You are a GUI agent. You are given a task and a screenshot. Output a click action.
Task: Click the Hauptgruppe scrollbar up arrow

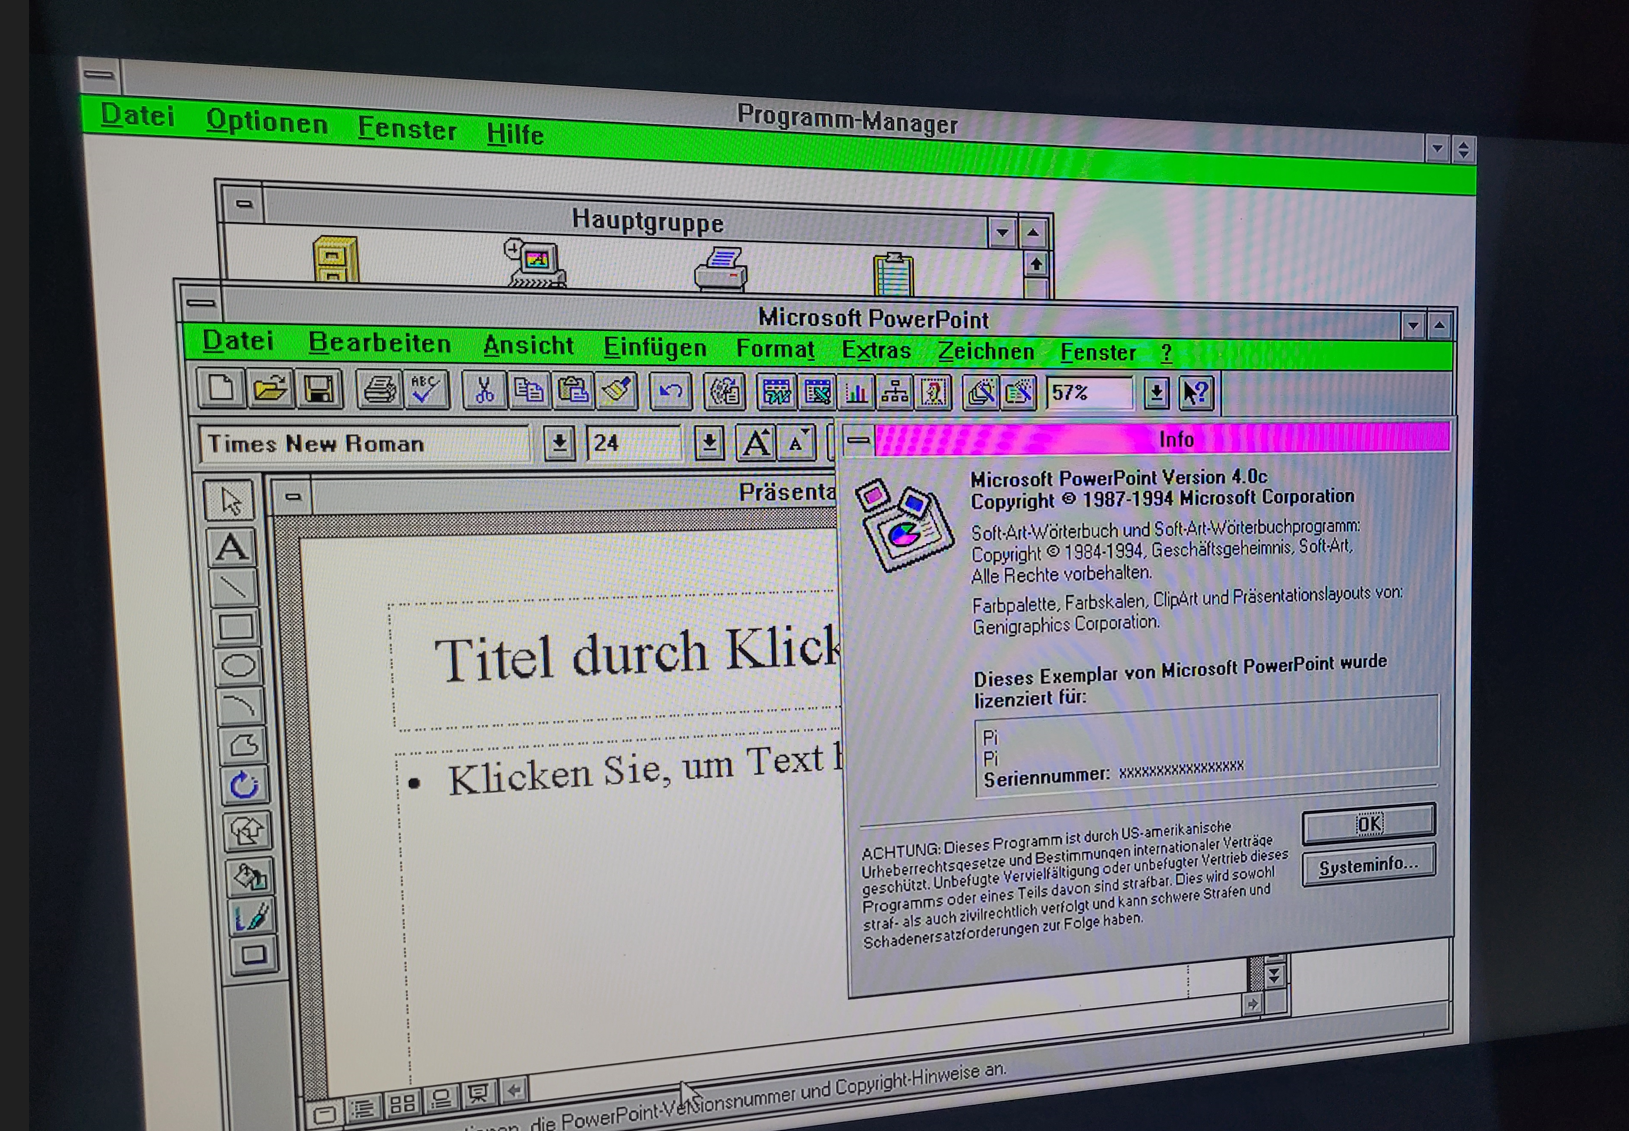1036,264
